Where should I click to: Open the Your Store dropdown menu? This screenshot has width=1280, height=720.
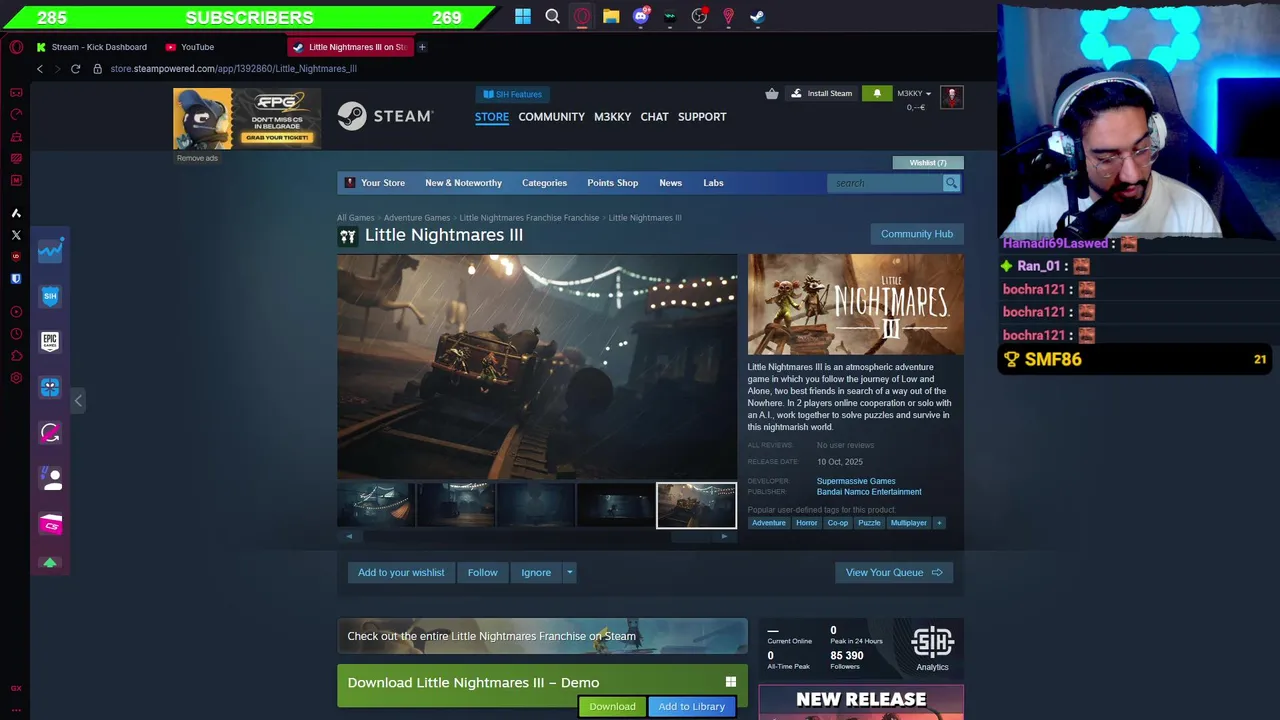tap(383, 183)
